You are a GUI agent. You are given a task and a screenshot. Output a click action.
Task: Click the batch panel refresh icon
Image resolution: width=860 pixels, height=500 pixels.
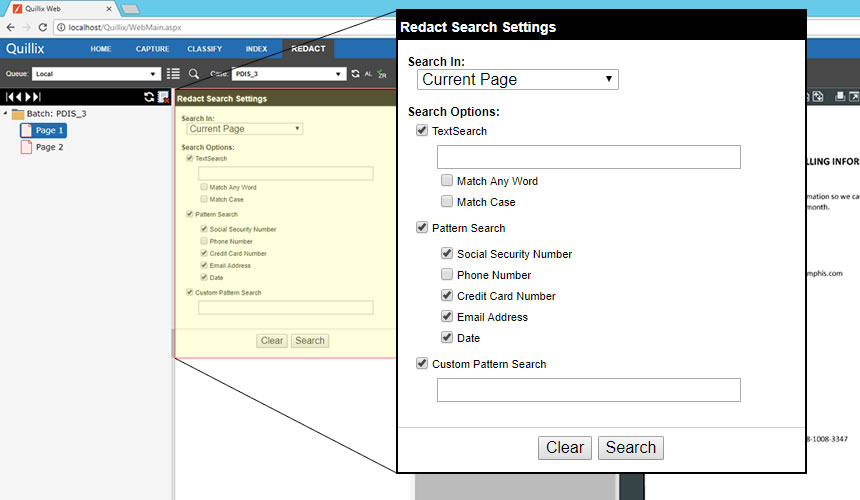point(149,97)
